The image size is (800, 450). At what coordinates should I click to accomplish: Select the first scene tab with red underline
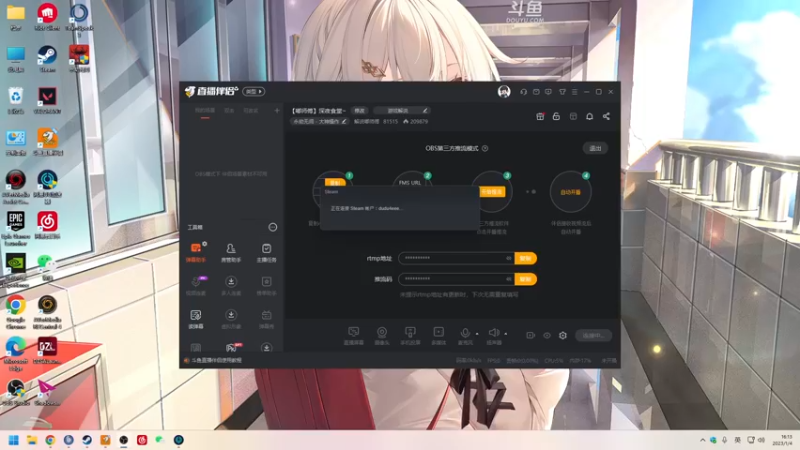coord(205,111)
